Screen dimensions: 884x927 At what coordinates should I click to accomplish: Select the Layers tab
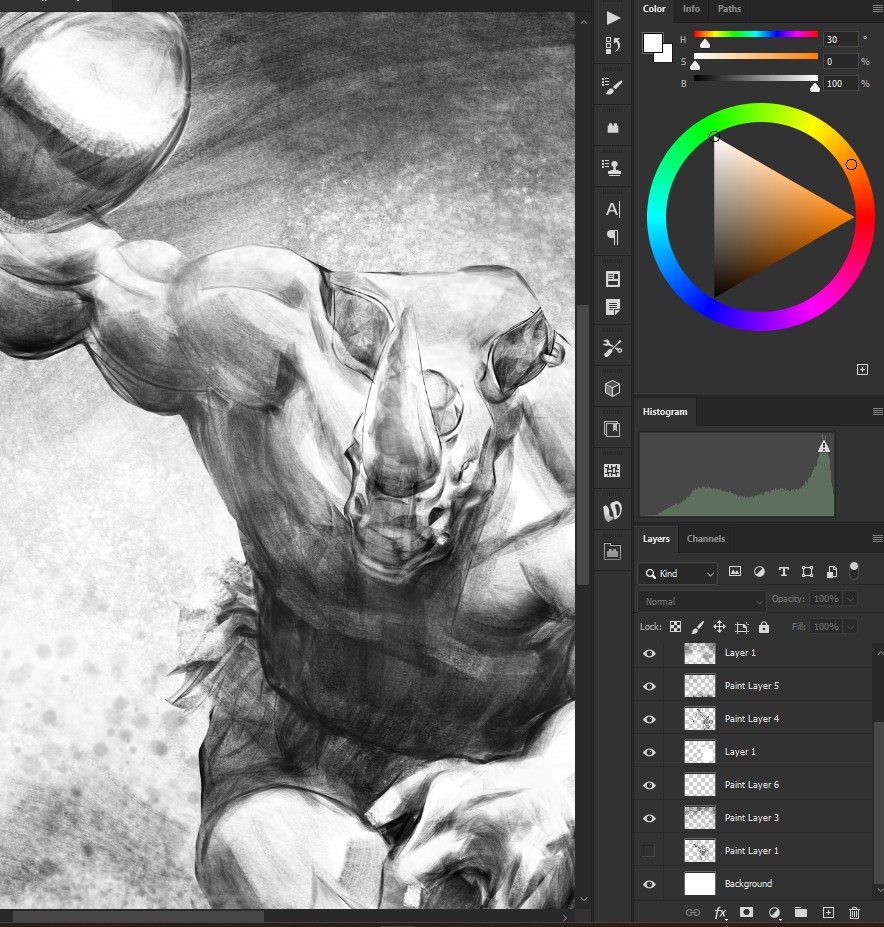point(656,539)
